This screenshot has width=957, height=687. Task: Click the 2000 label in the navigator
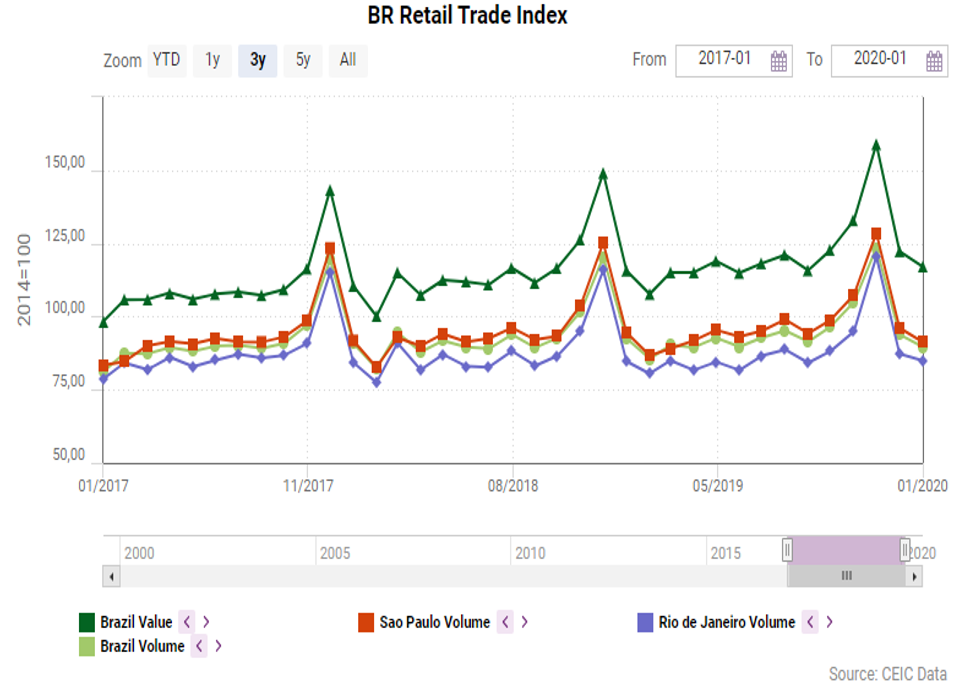click(139, 553)
